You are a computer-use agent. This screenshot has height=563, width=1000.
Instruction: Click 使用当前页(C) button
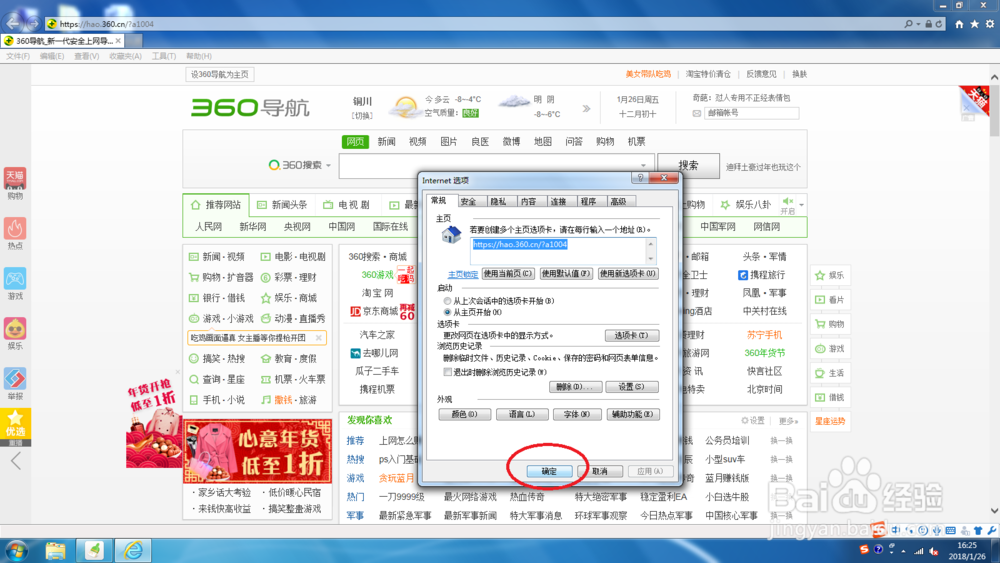tap(508, 274)
